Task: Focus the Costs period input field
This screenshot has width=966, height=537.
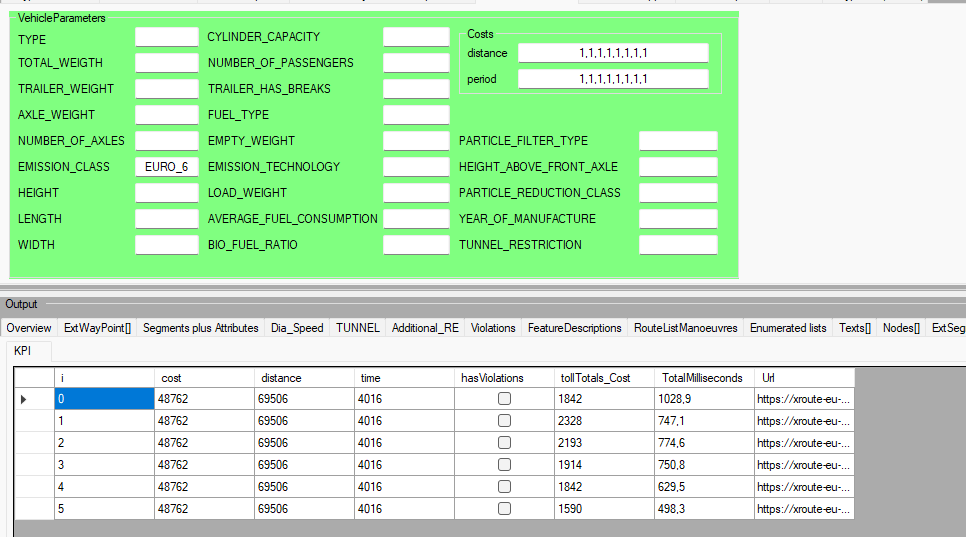Action: click(612, 79)
